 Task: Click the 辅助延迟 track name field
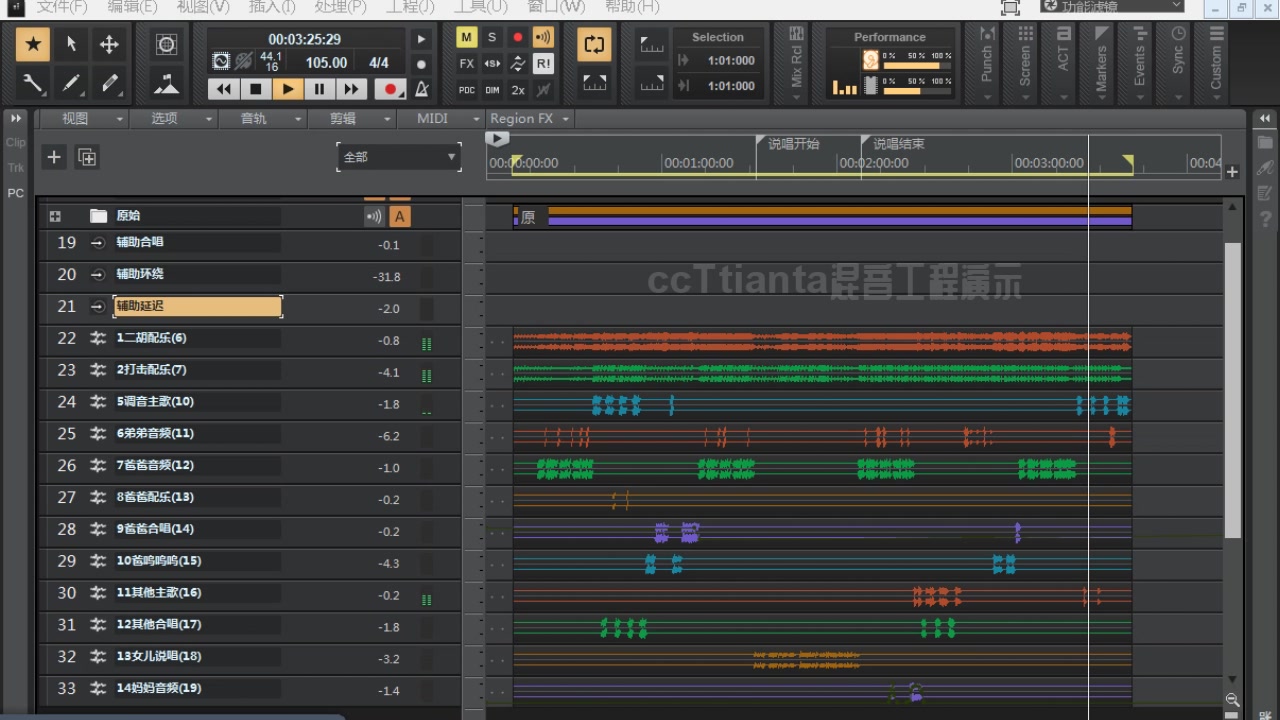(198, 306)
